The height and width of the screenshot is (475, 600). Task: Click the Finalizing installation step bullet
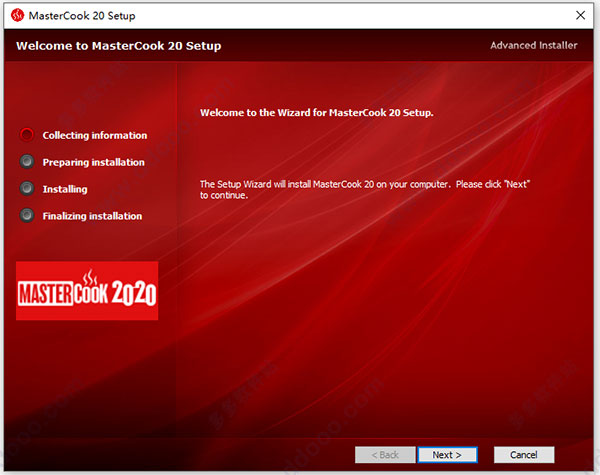pos(27,215)
